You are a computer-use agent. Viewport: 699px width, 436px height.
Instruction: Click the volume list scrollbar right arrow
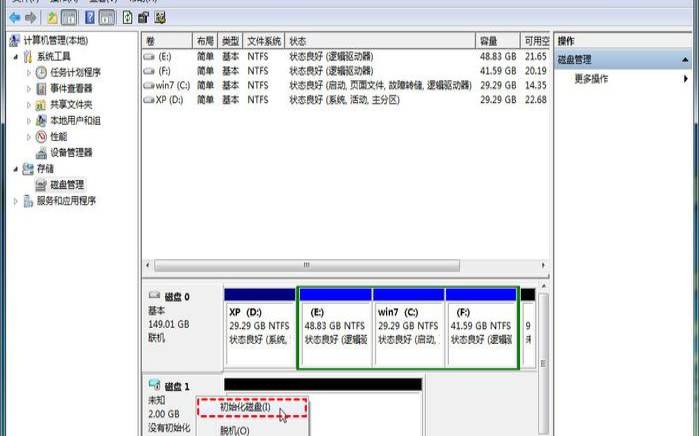[x=543, y=265]
